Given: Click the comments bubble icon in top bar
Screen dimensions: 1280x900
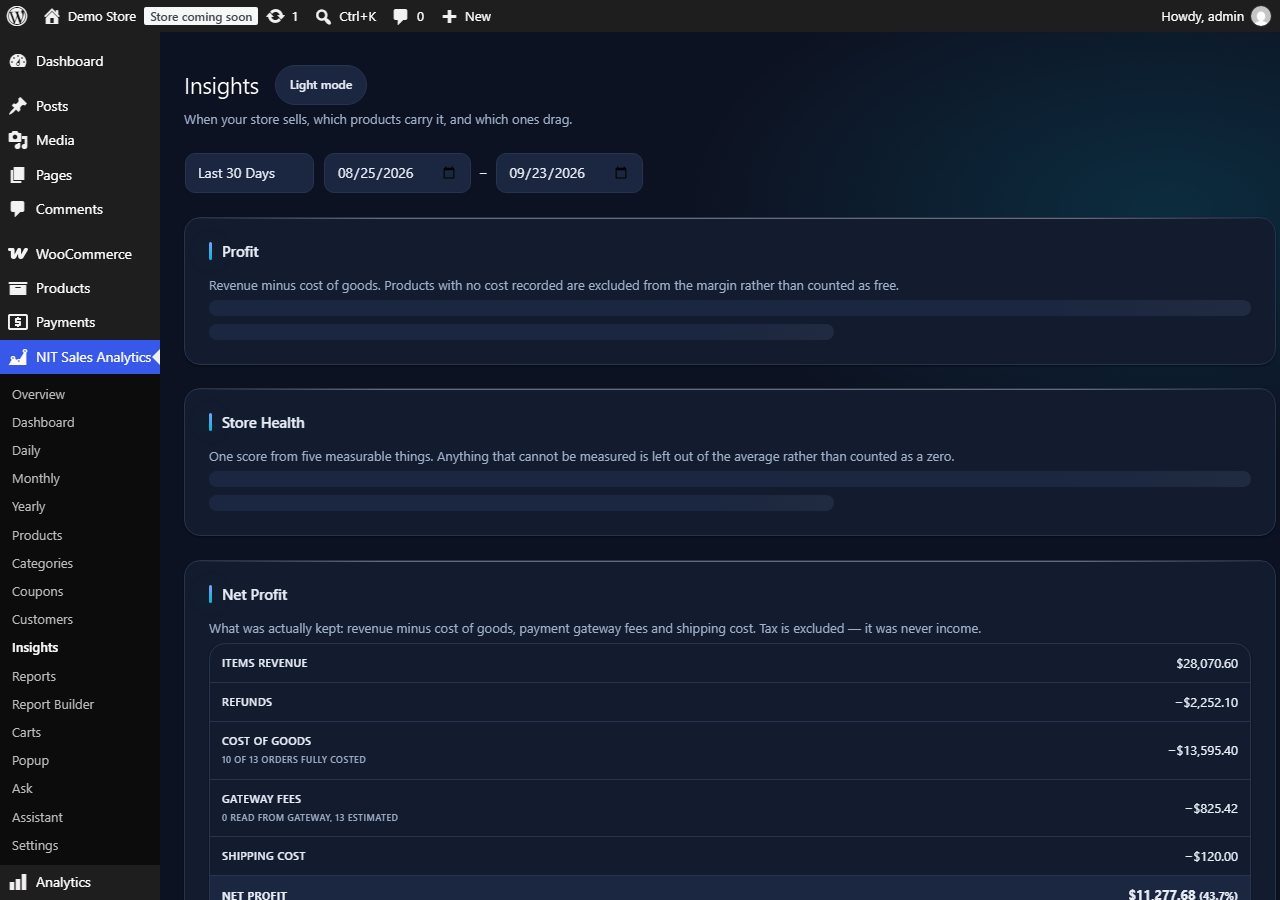Looking at the screenshot, I should click(x=401, y=17).
